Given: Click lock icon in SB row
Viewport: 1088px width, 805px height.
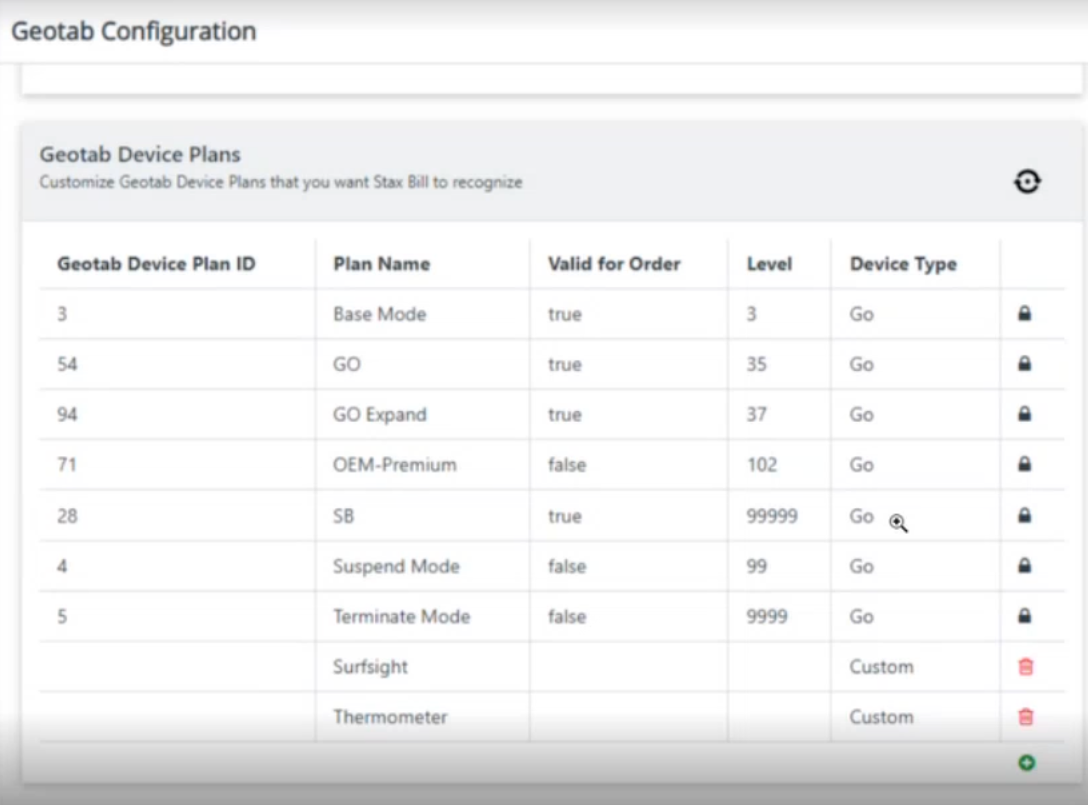Looking at the screenshot, I should pos(1024,515).
